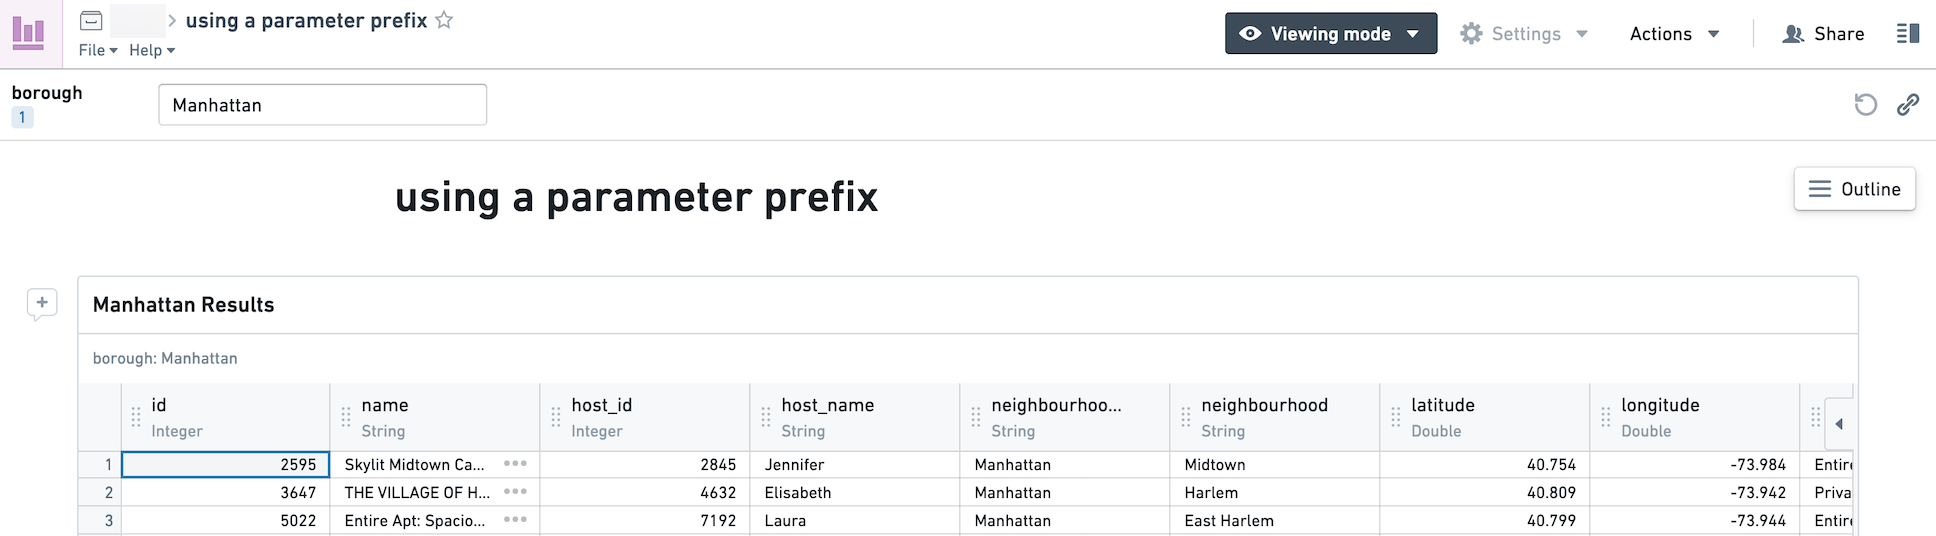Open the Outline panel button
The image size is (1936, 536).
tap(1855, 189)
